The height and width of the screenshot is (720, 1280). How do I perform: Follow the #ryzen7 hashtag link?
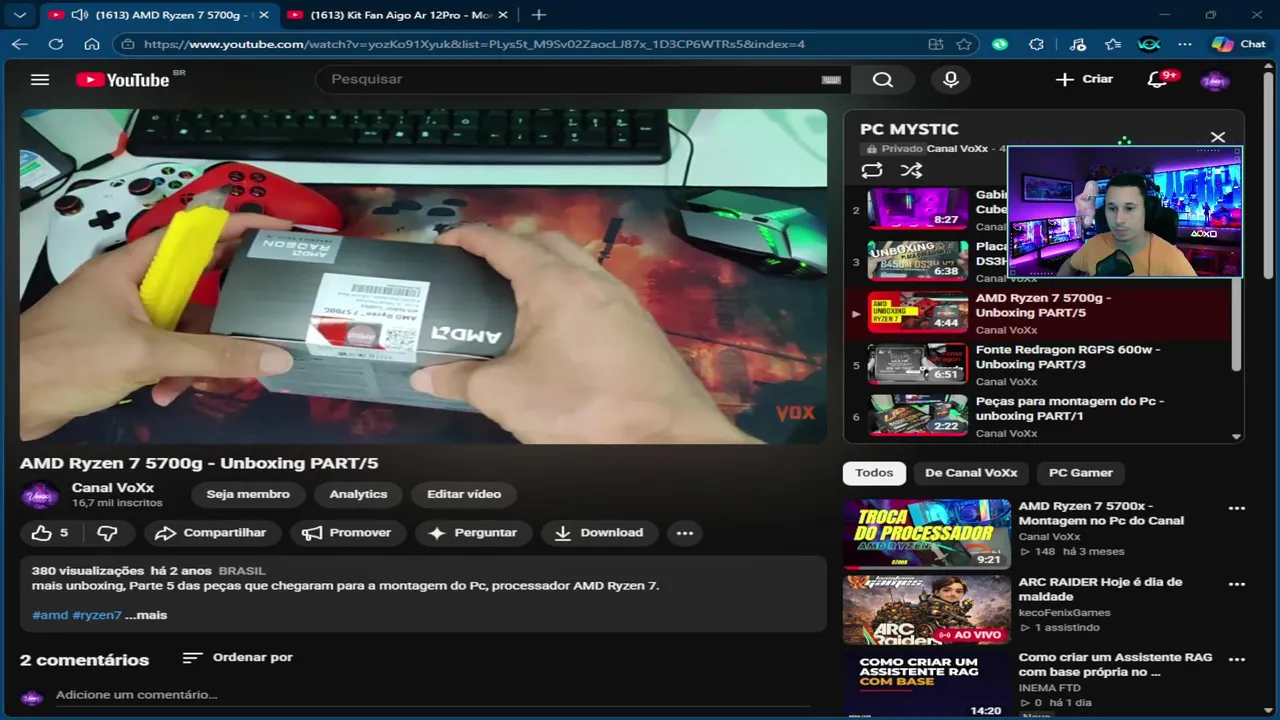click(x=97, y=615)
